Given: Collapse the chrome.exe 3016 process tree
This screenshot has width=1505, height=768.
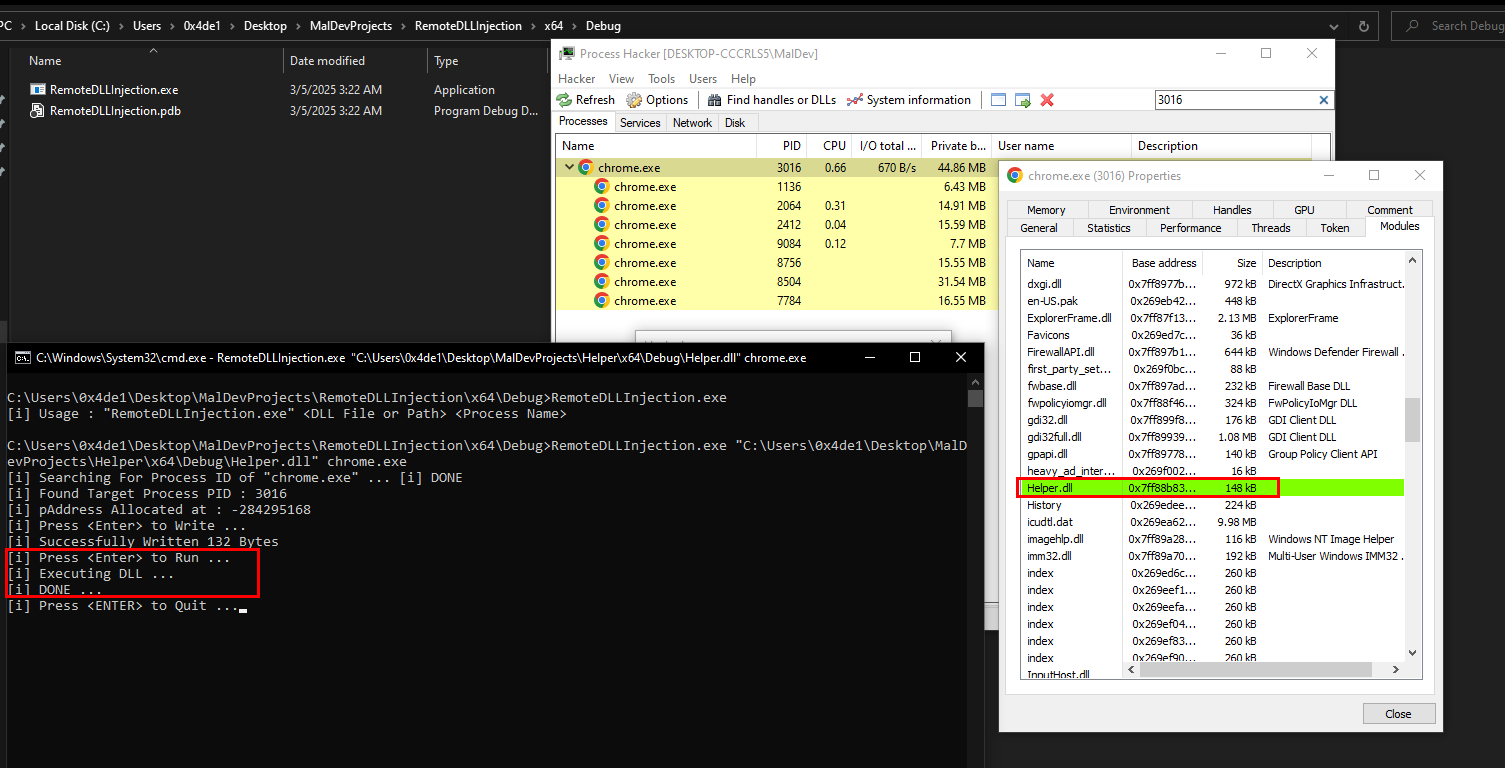Looking at the screenshot, I should [569, 167].
